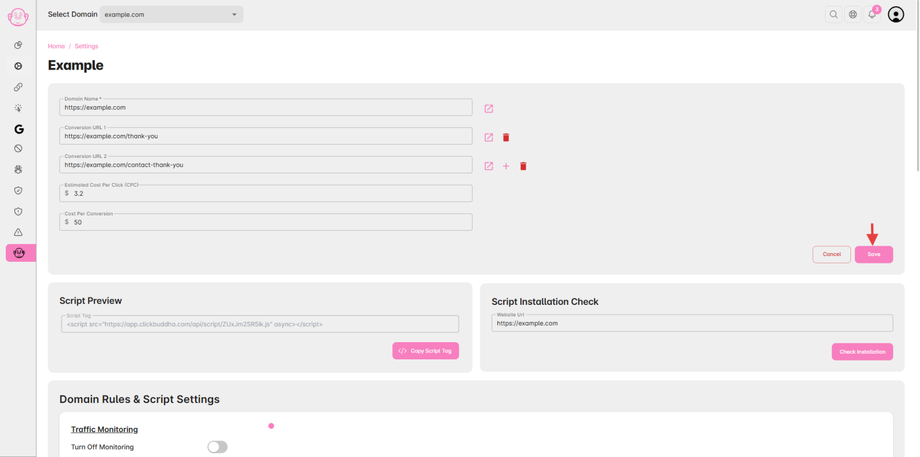Viewport: 920px width, 457px height.
Task: Click the Estimated Cost Per Click field
Action: (266, 193)
